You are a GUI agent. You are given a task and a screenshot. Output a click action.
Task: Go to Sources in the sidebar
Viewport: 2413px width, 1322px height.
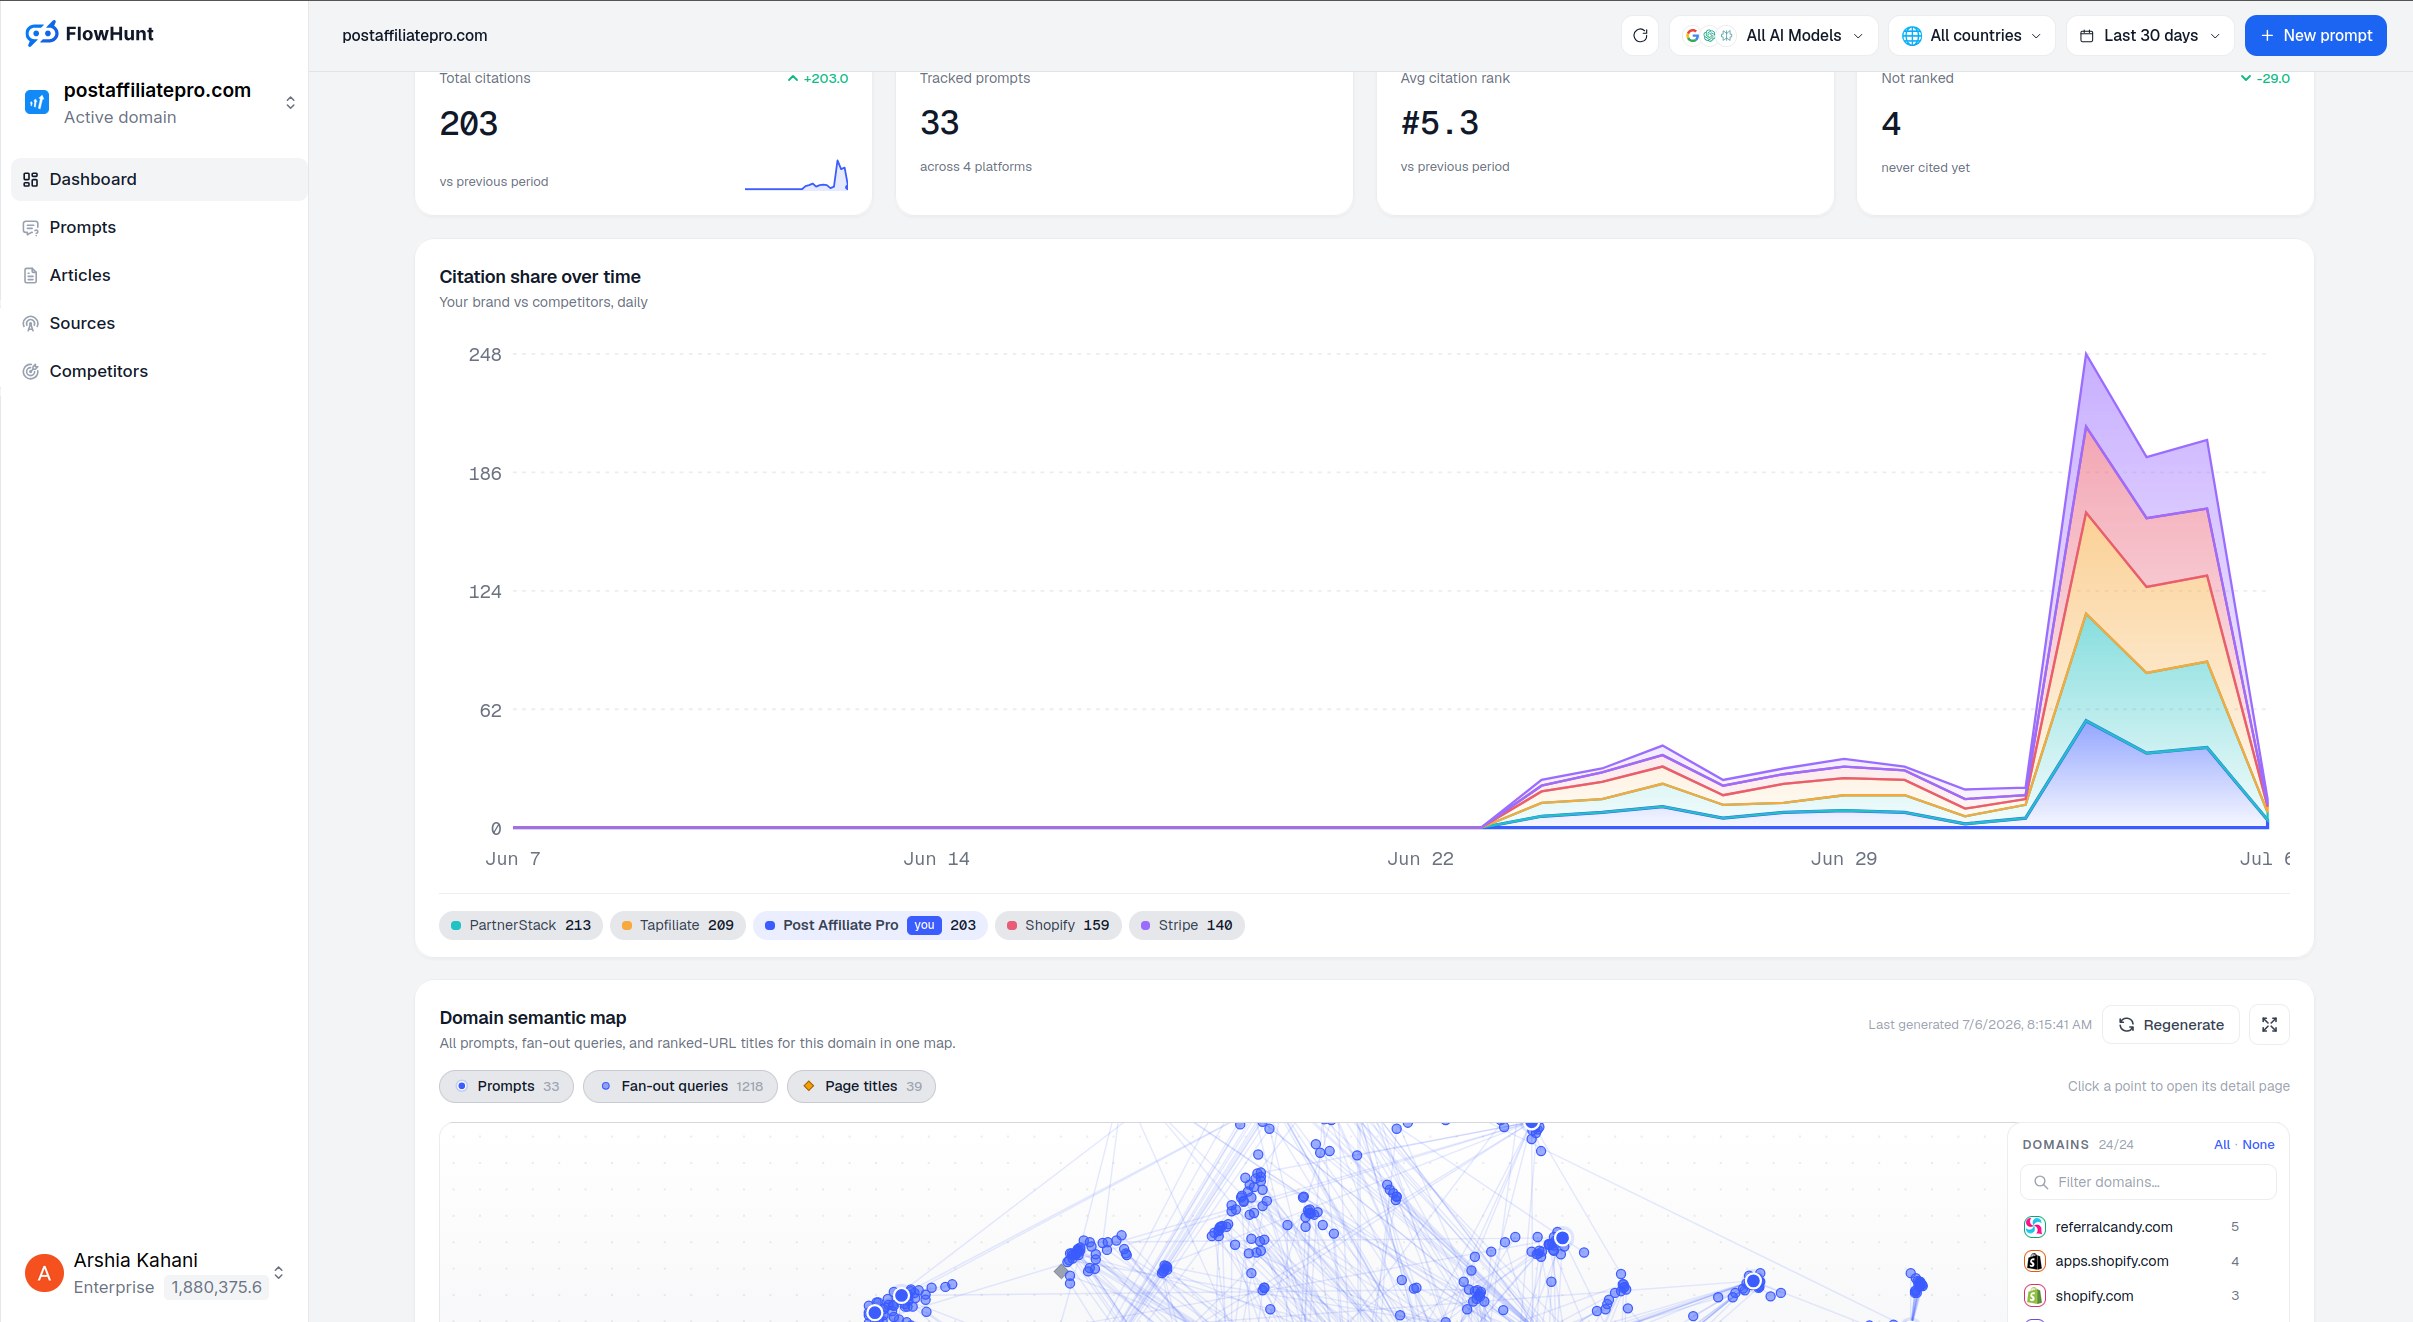82,323
